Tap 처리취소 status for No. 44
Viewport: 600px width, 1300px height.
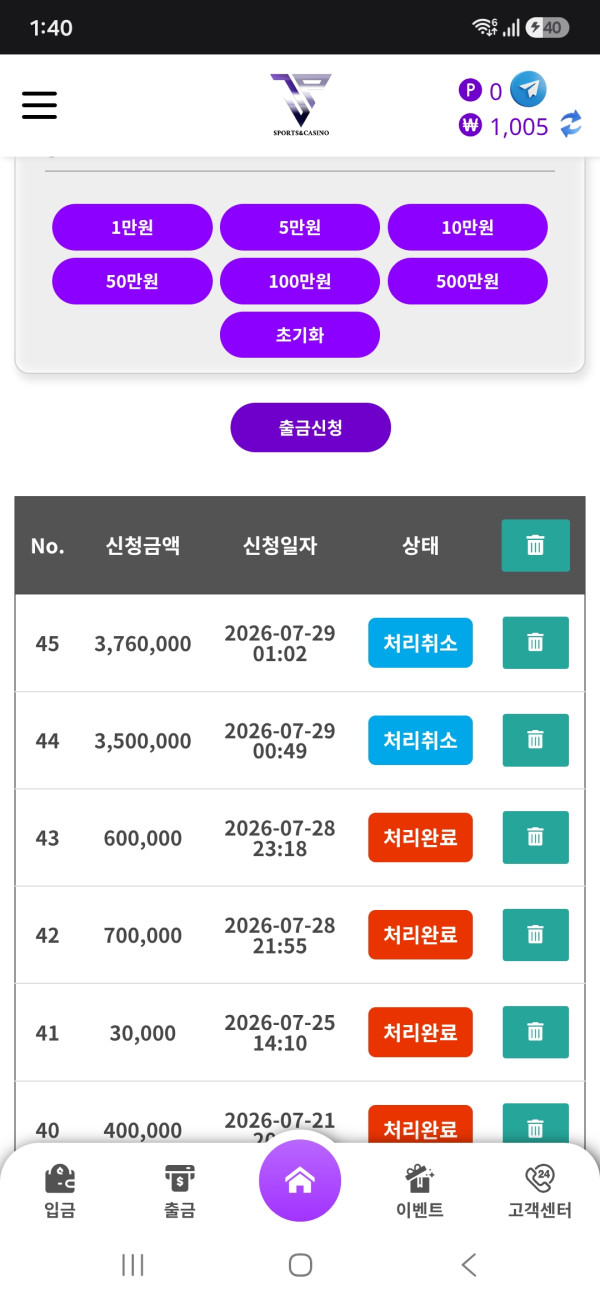[x=420, y=740]
